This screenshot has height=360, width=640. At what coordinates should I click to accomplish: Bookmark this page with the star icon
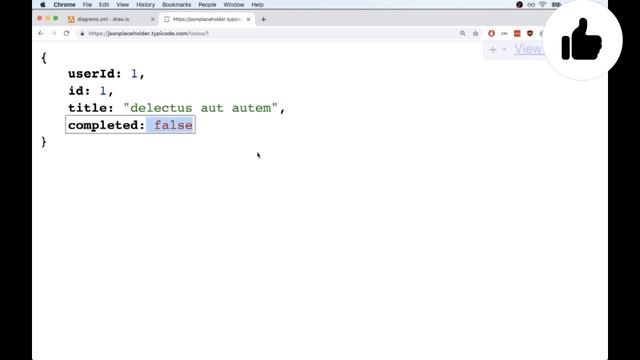pyautogui.click(x=476, y=33)
